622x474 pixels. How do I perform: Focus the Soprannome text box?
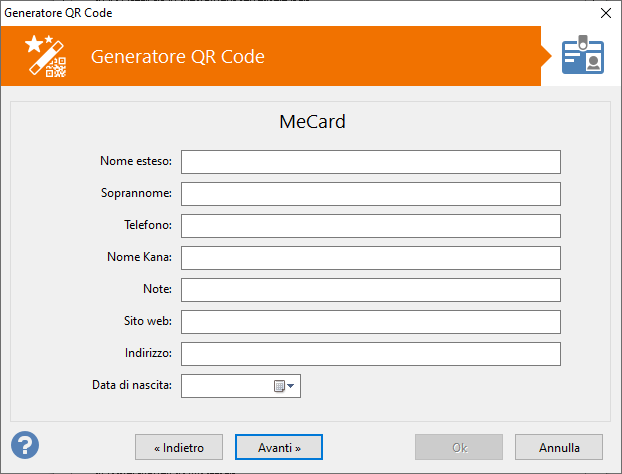click(x=370, y=194)
